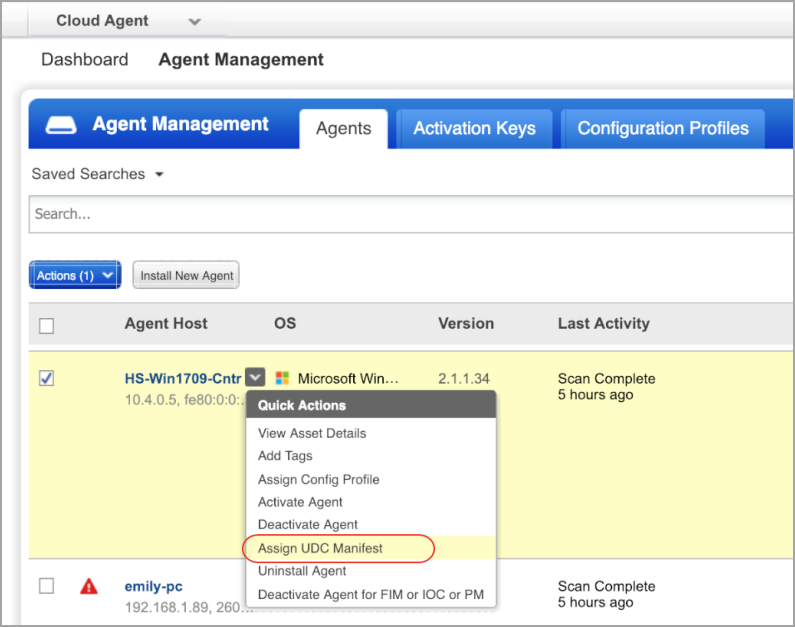795x627 pixels.
Task: Choose Assign UDC Manifest
Action: (x=320, y=548)
